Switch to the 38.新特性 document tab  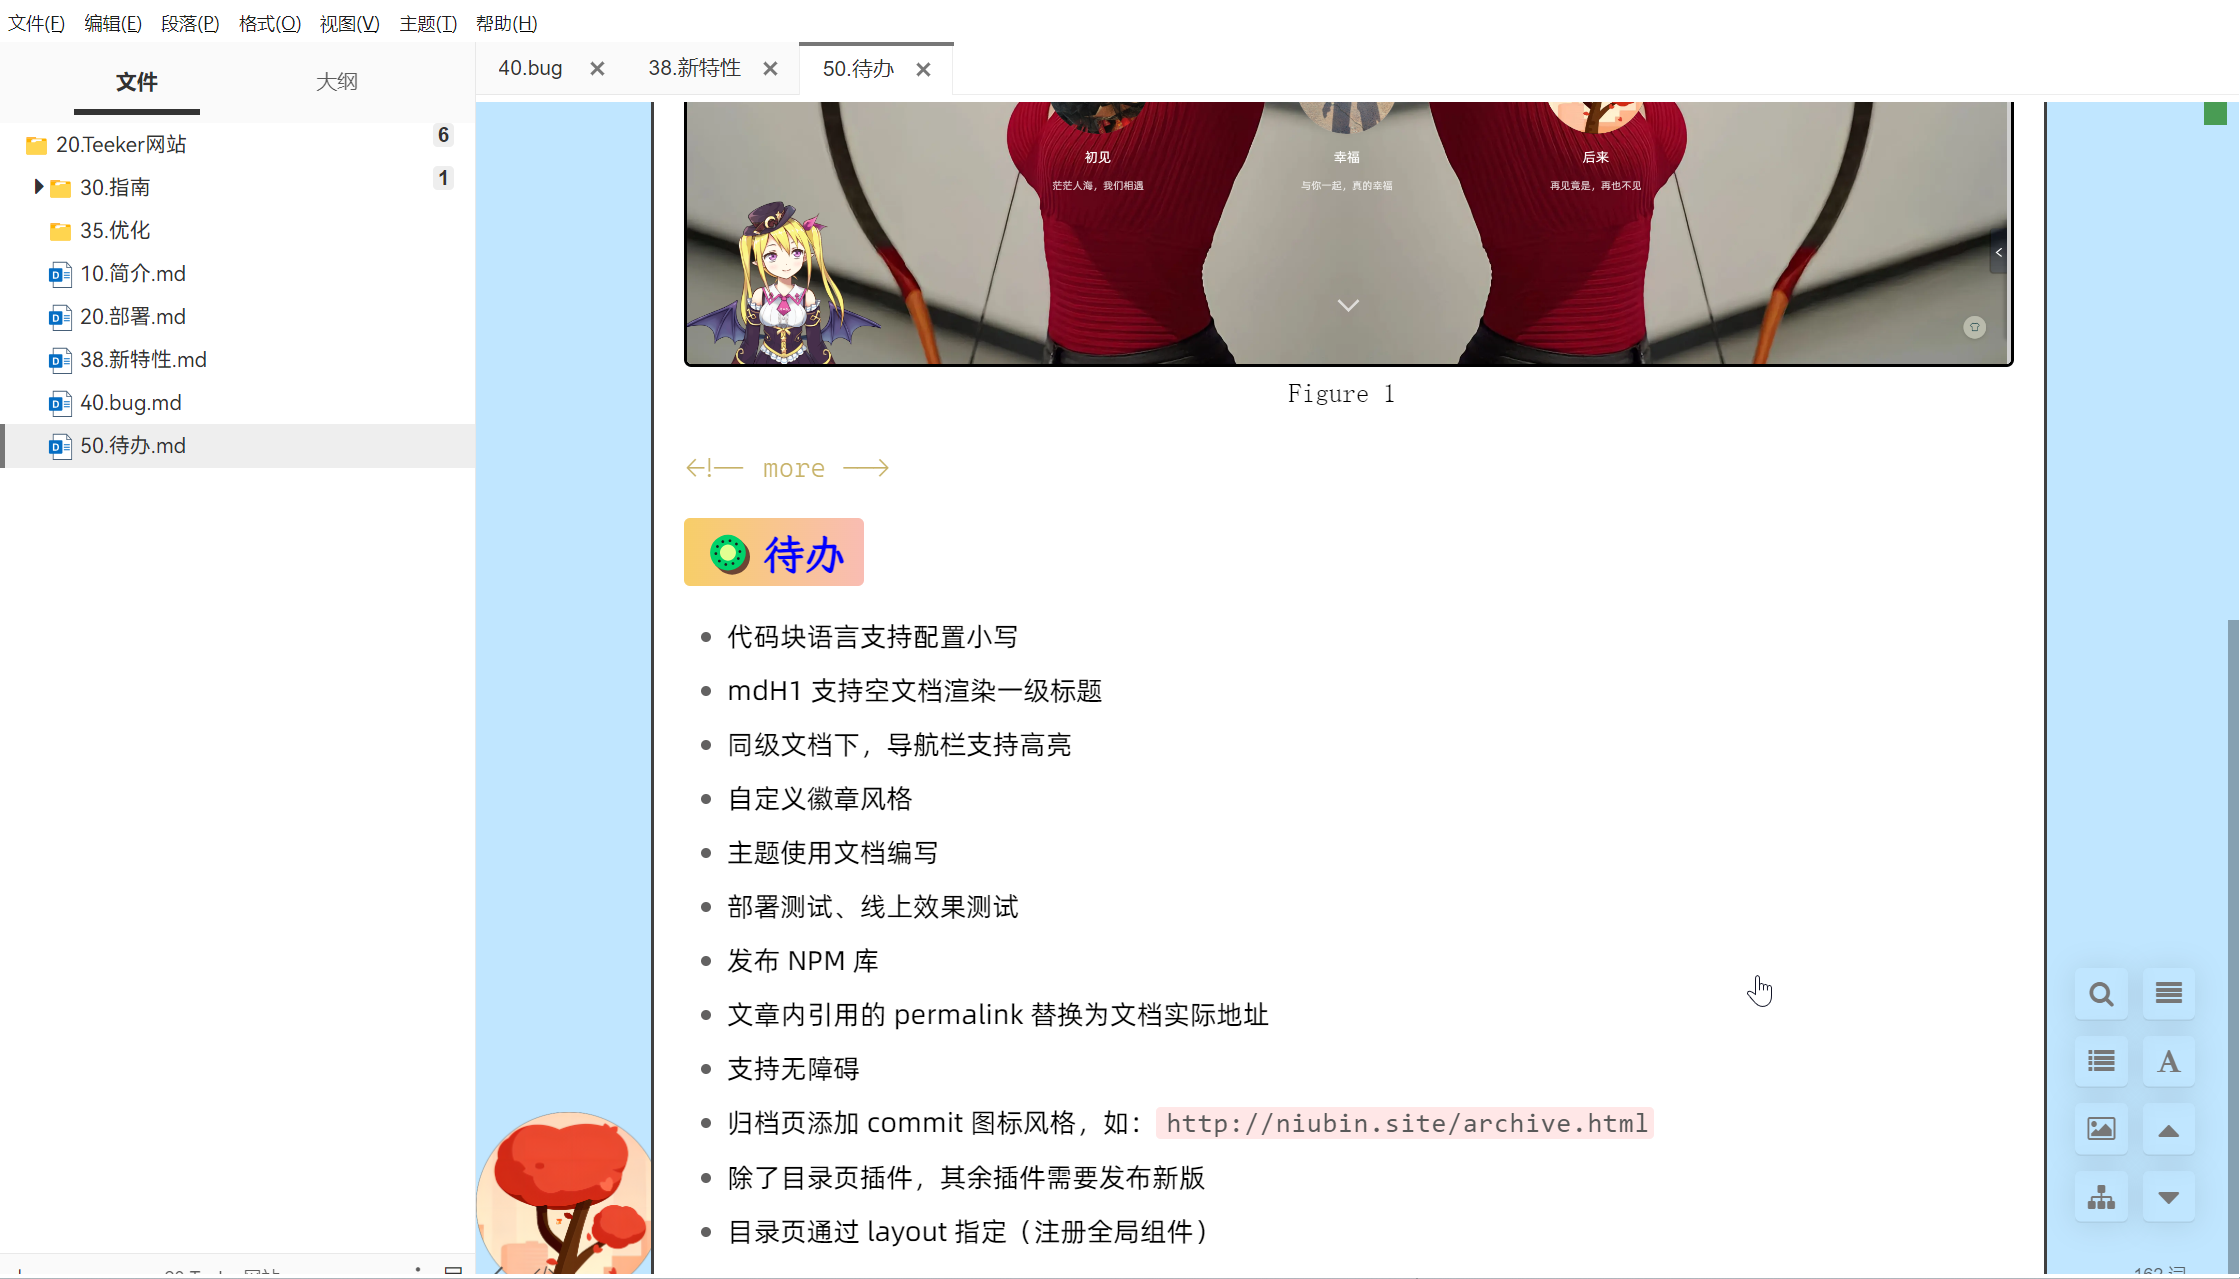(x=694, y=68)
